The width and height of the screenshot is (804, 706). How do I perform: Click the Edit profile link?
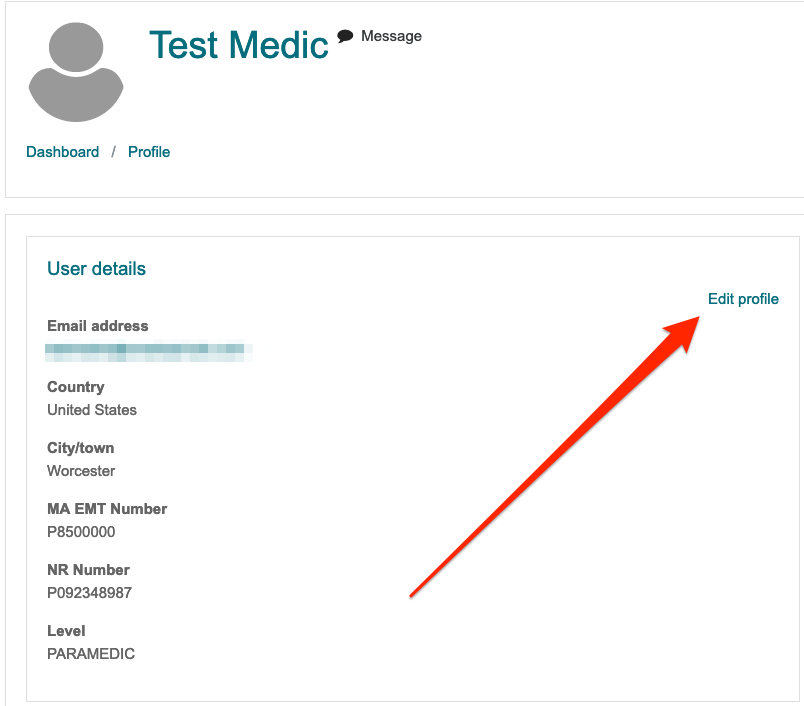click(743, 299)
